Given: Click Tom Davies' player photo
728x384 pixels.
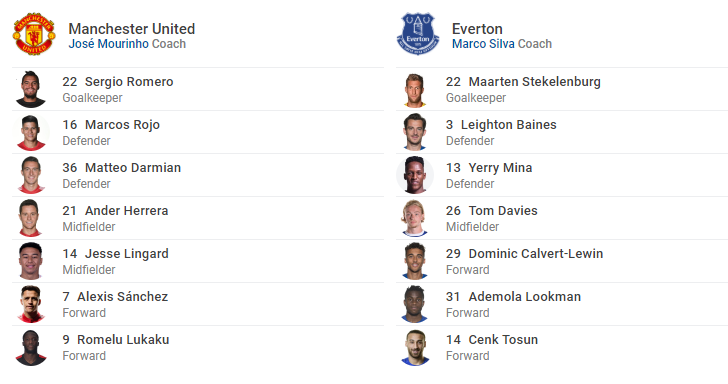Looking at the screenshot, I should (415, 218).
